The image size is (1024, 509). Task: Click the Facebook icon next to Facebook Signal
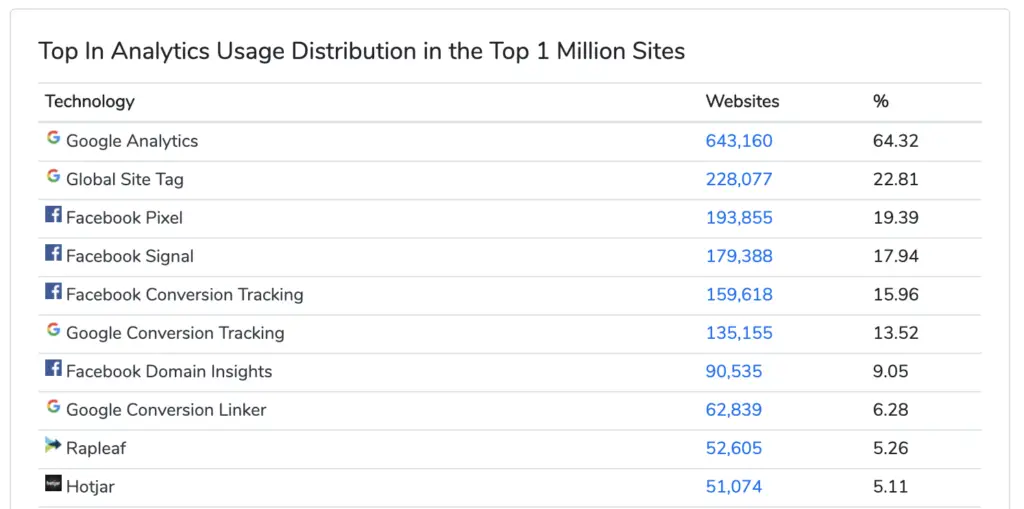pyautogui.click(x=54, y=253)
